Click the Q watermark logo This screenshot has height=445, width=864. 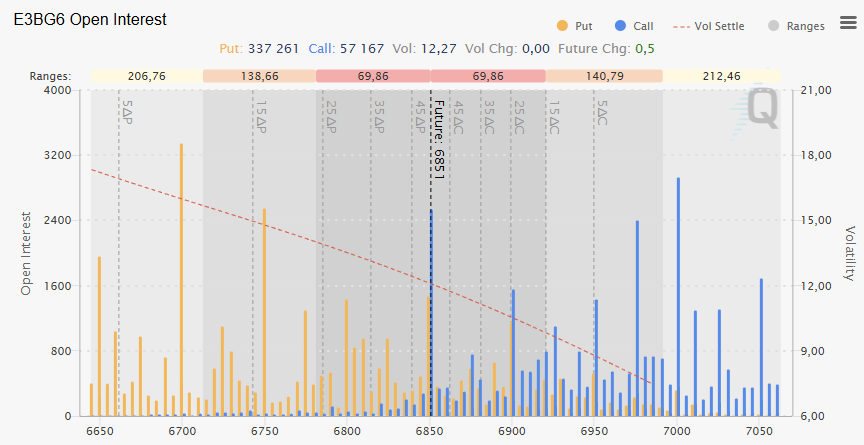point(762,110)
